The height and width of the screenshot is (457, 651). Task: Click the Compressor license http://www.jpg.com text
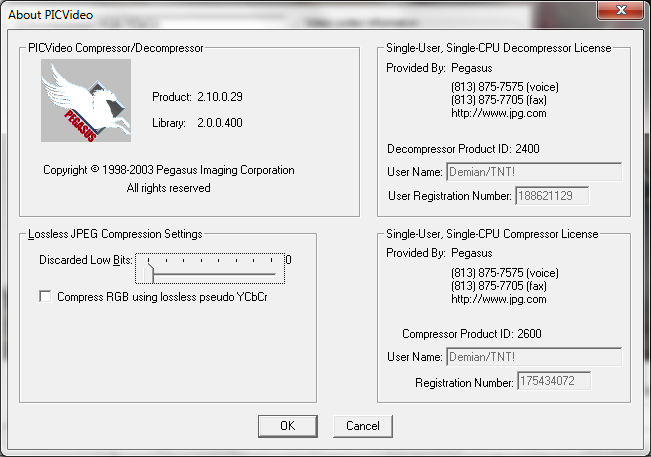click(x=499, y=299)
